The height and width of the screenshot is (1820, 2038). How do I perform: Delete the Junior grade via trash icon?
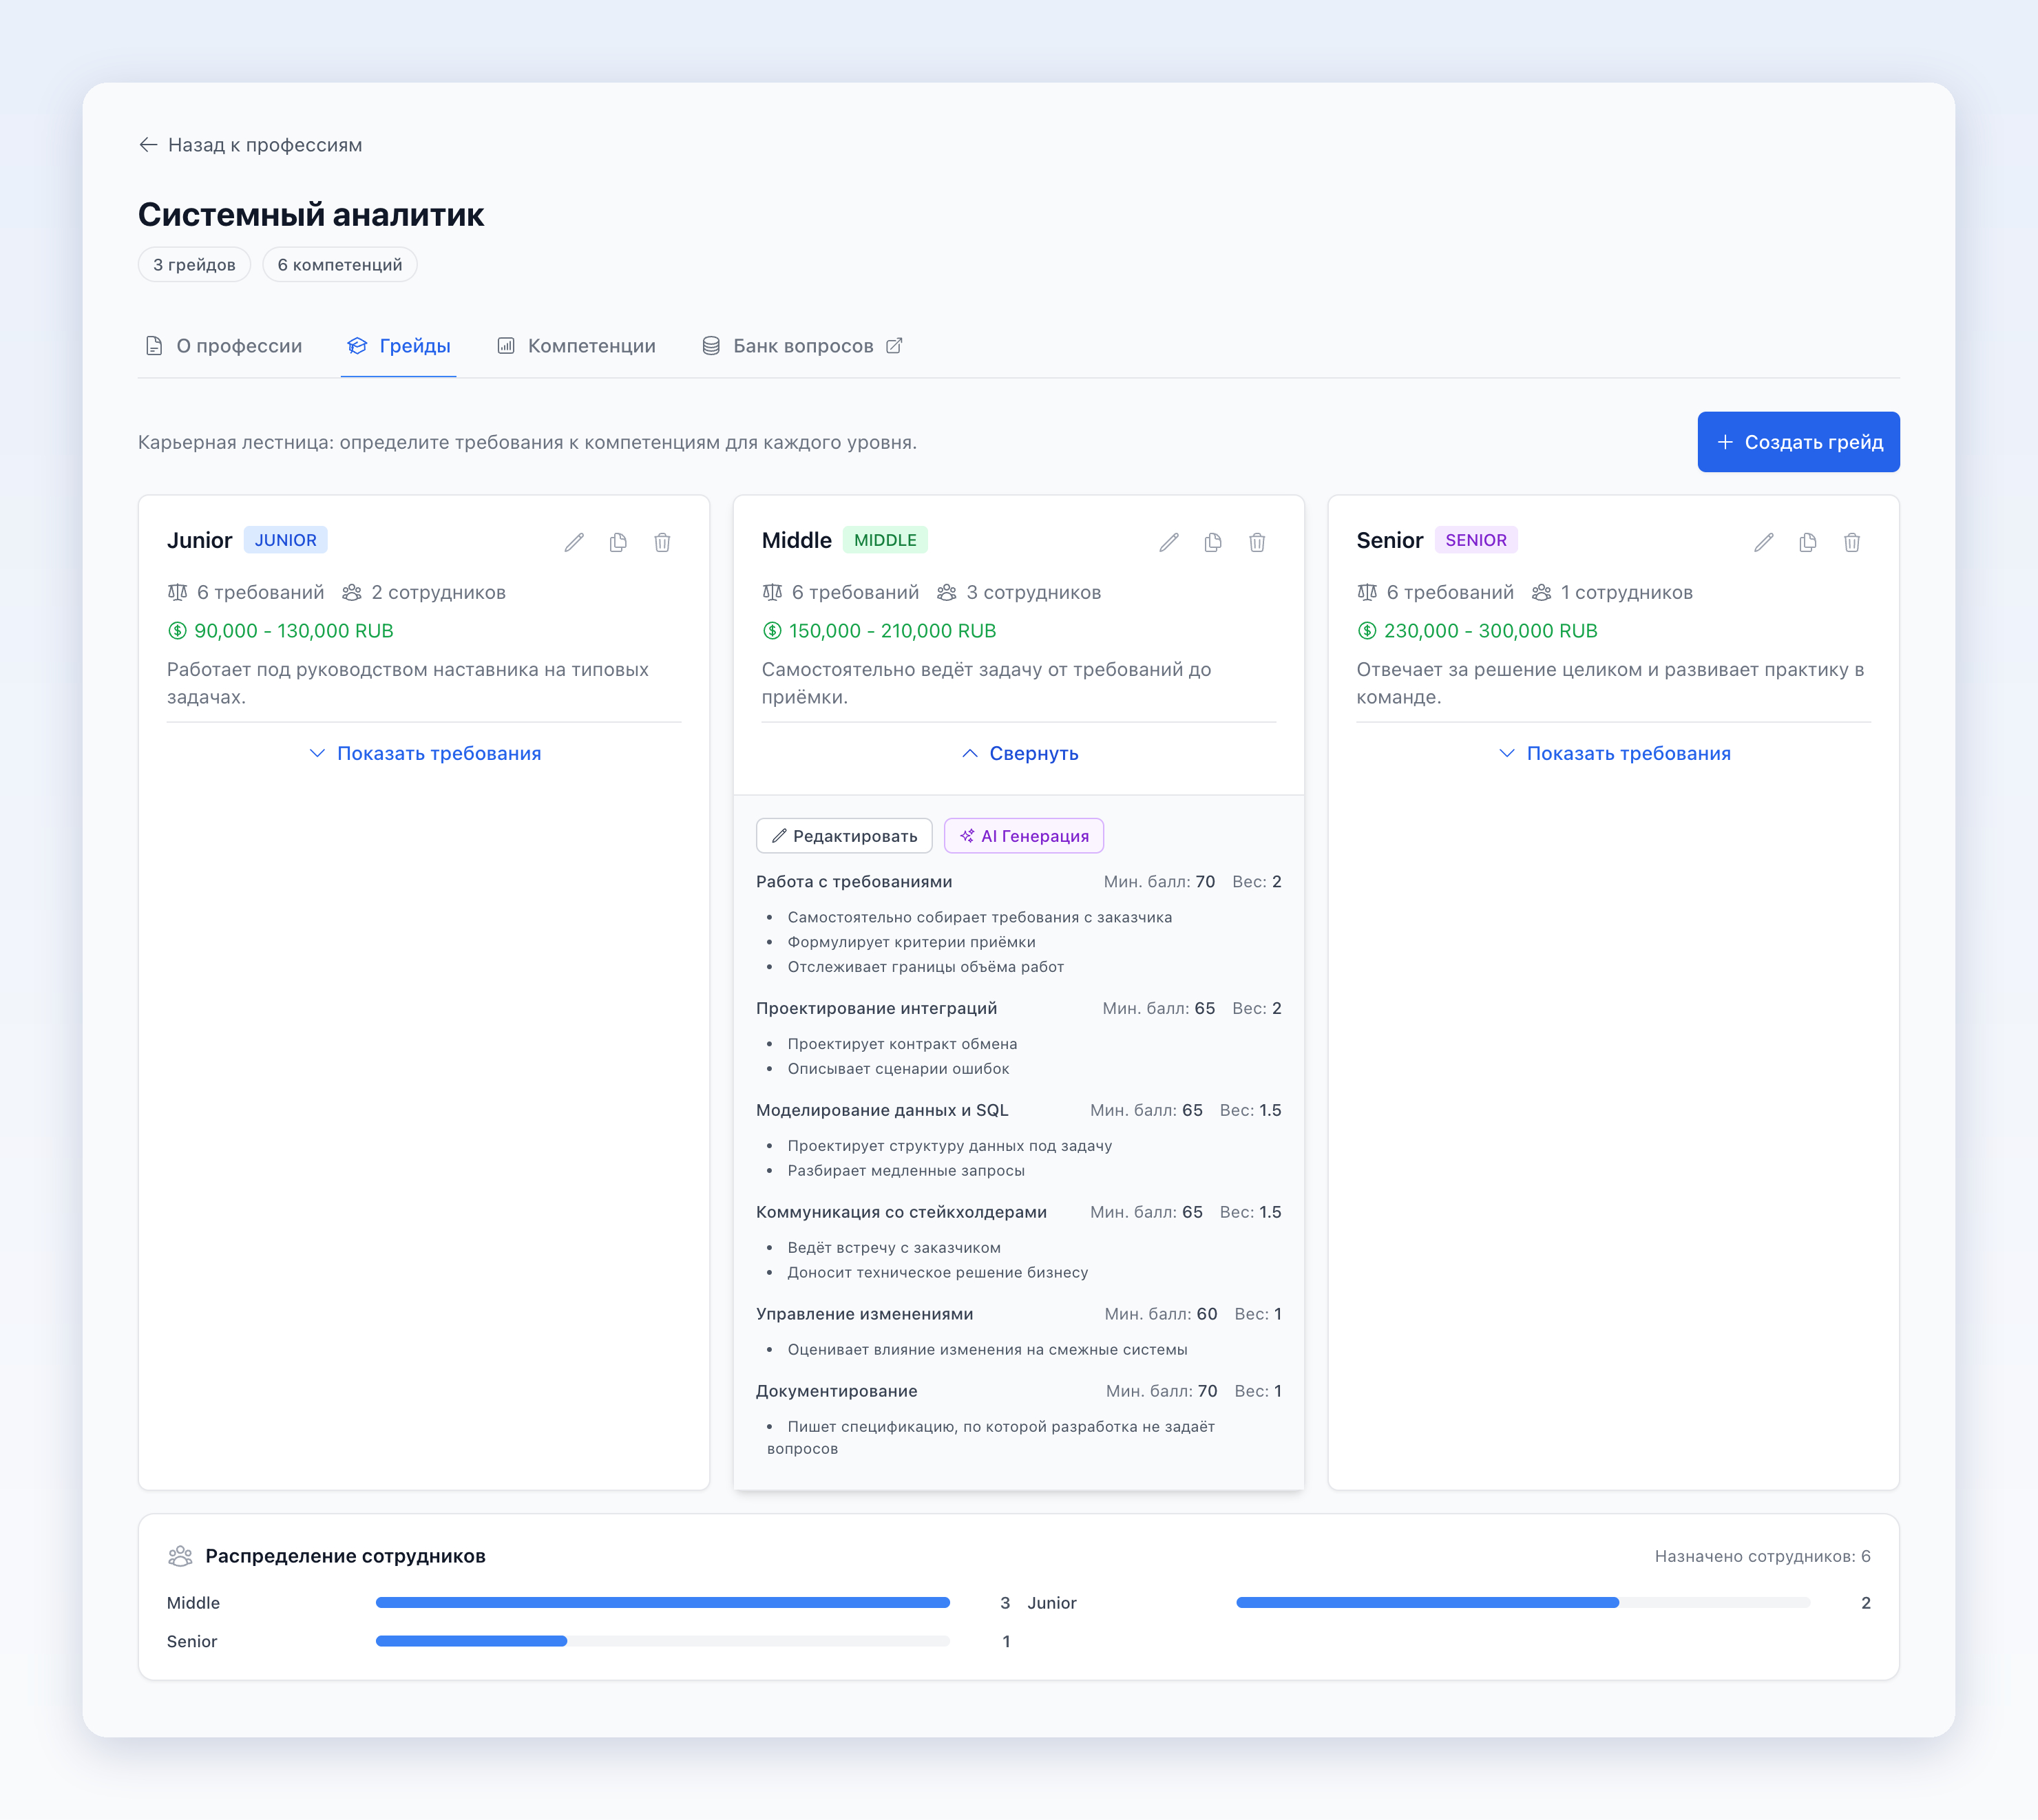[662, 542]
